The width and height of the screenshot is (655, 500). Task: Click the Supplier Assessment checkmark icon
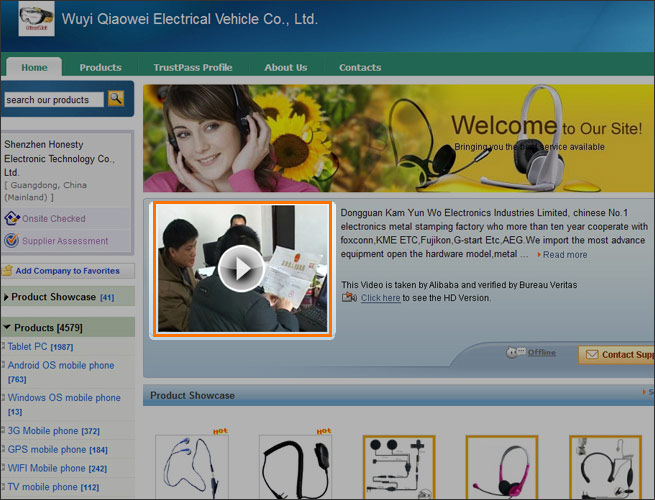click(11, 241)
